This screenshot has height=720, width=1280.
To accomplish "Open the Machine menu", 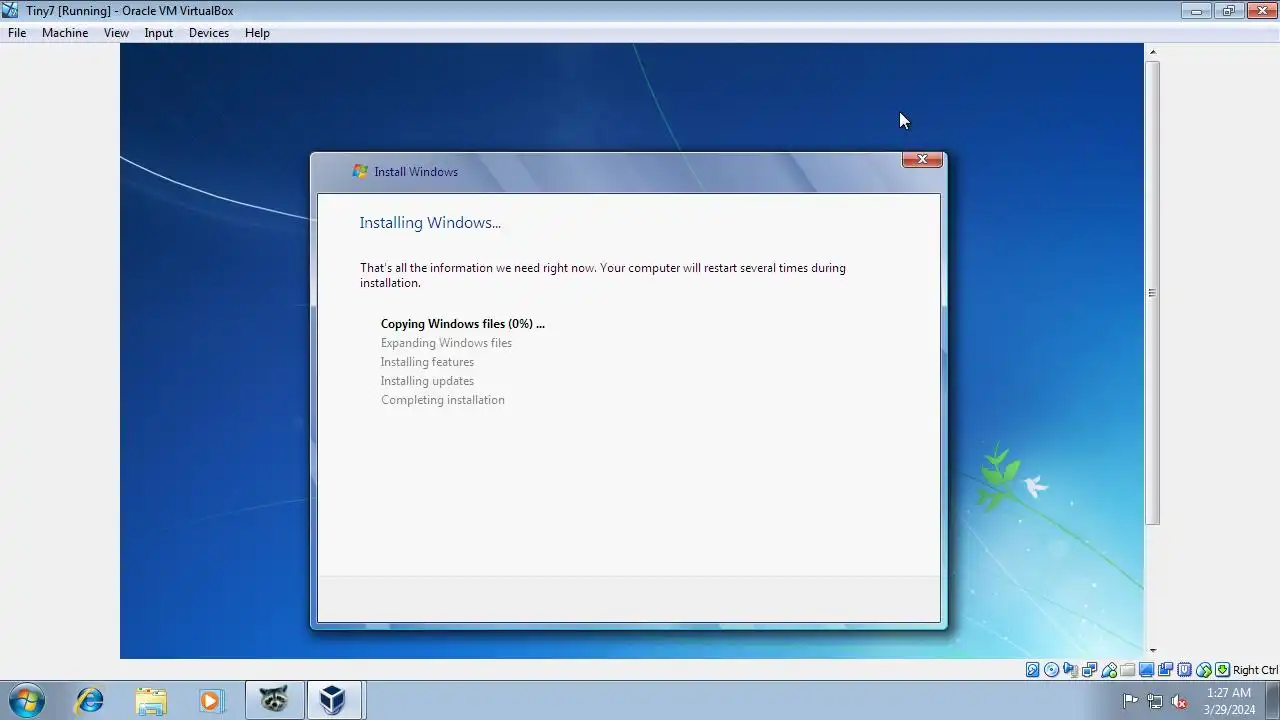I will pyautogui.click(x=65, y=32).
